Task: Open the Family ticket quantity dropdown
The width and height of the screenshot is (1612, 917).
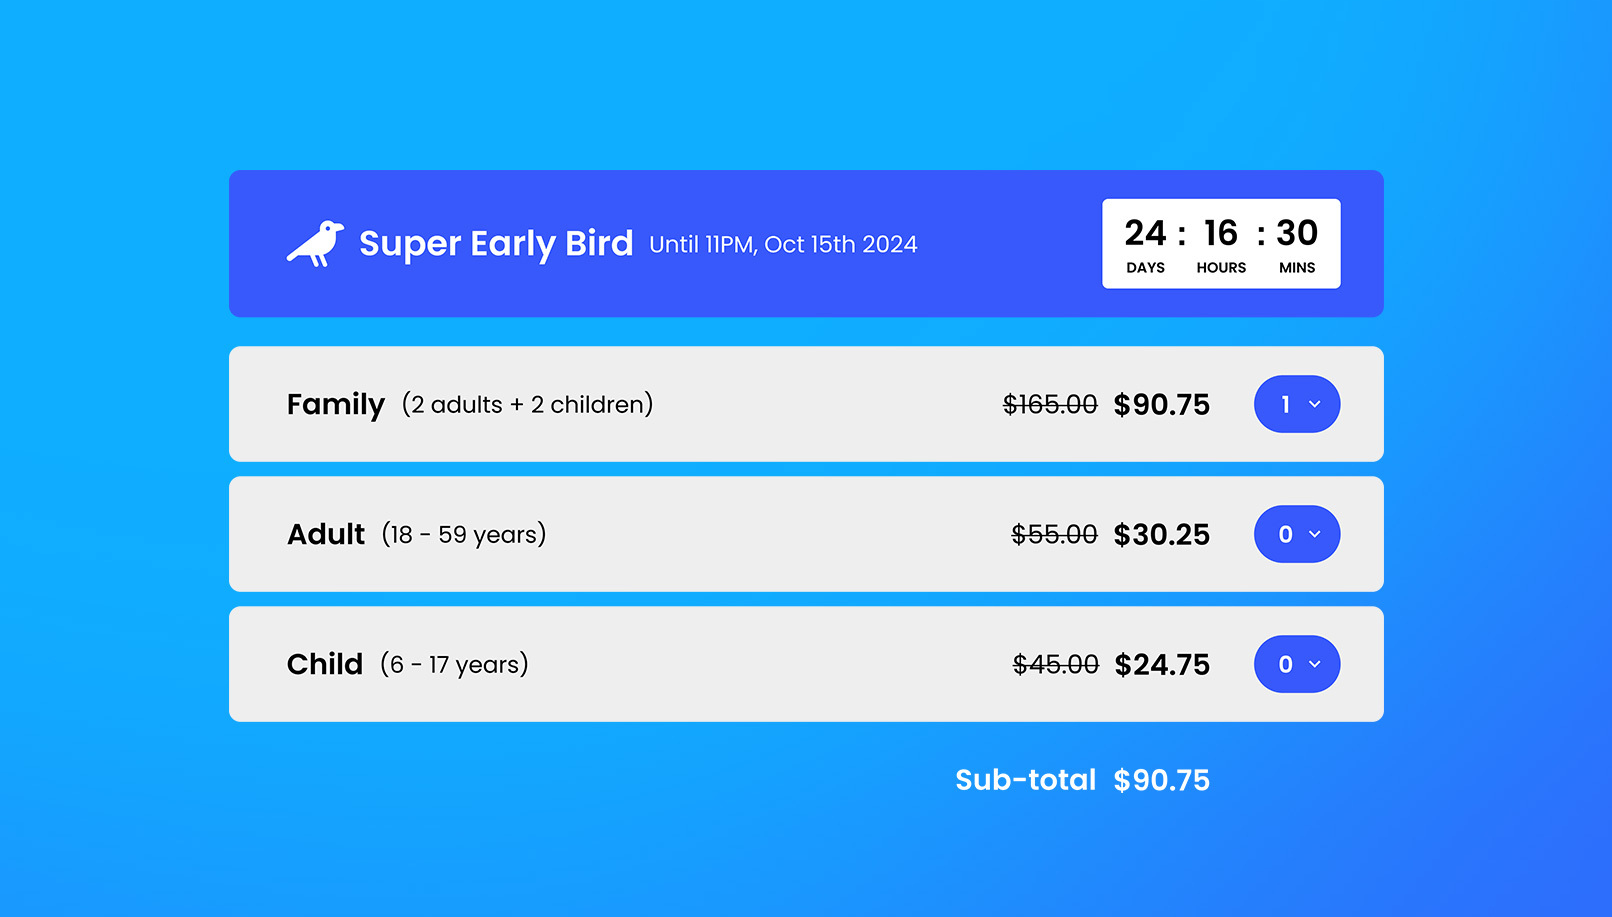Action: pyautogui.click(x=1296, y=404)
